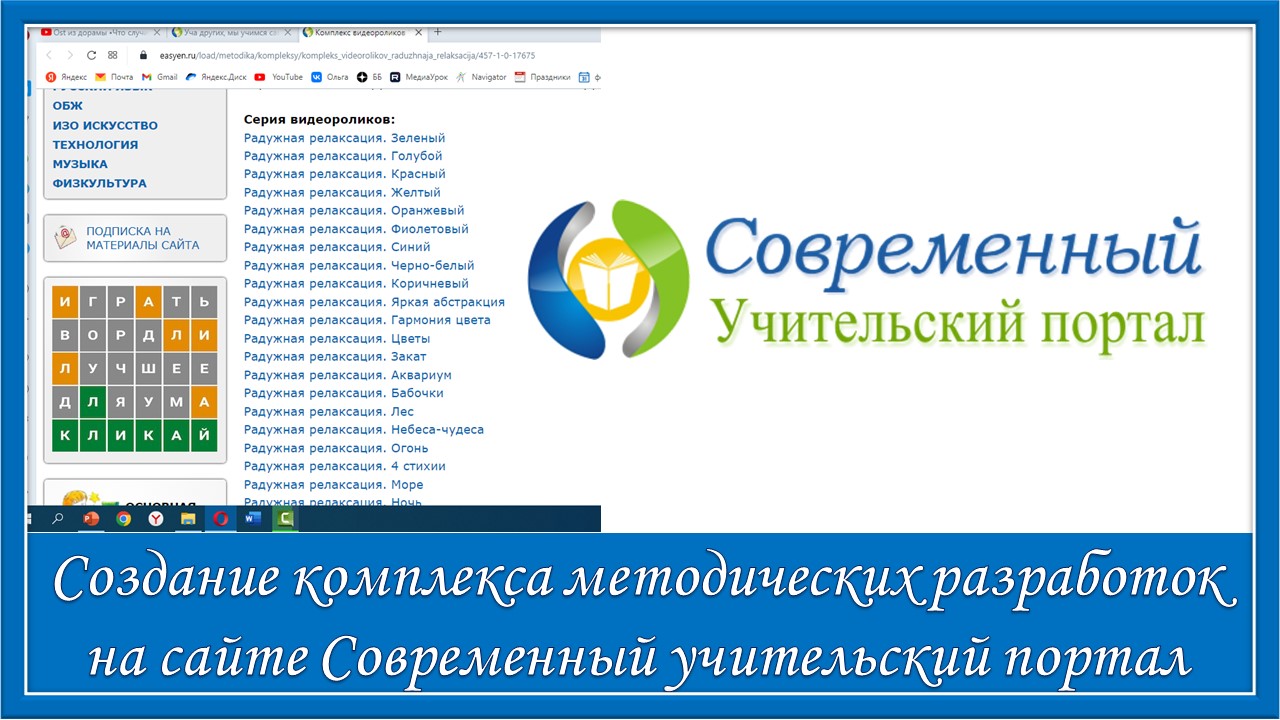The width and height of the screenshot is (1280, 720).
Task: Reload the easyen.ru page
Action: [x=92, y=55]
